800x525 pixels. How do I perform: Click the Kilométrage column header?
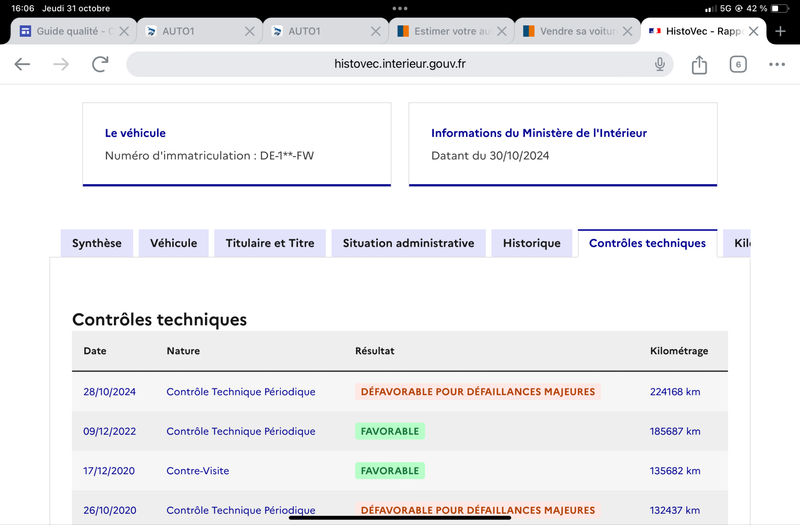[x=679, y=351]
